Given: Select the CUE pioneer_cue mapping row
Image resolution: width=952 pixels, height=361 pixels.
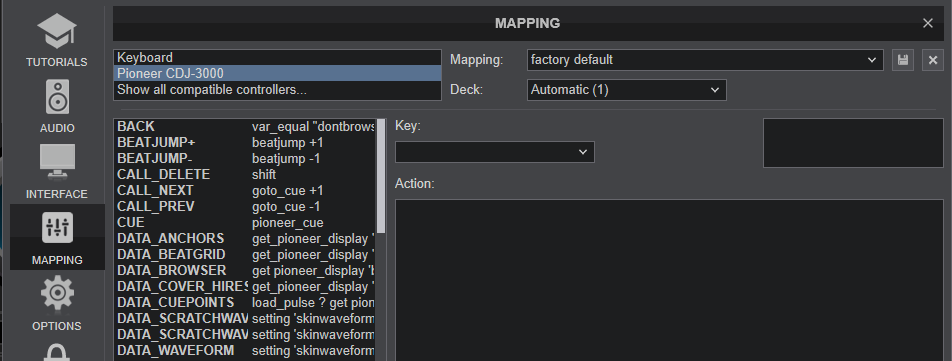Looking at the screenshot, I should click(x=245, y=223).
